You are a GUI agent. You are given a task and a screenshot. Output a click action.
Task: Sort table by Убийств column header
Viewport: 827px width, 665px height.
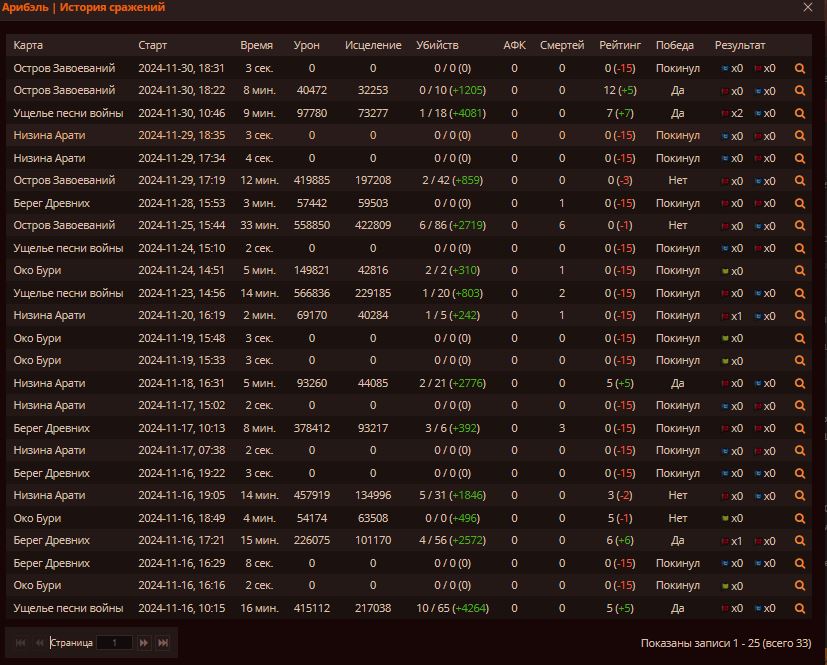click(437, 45)
